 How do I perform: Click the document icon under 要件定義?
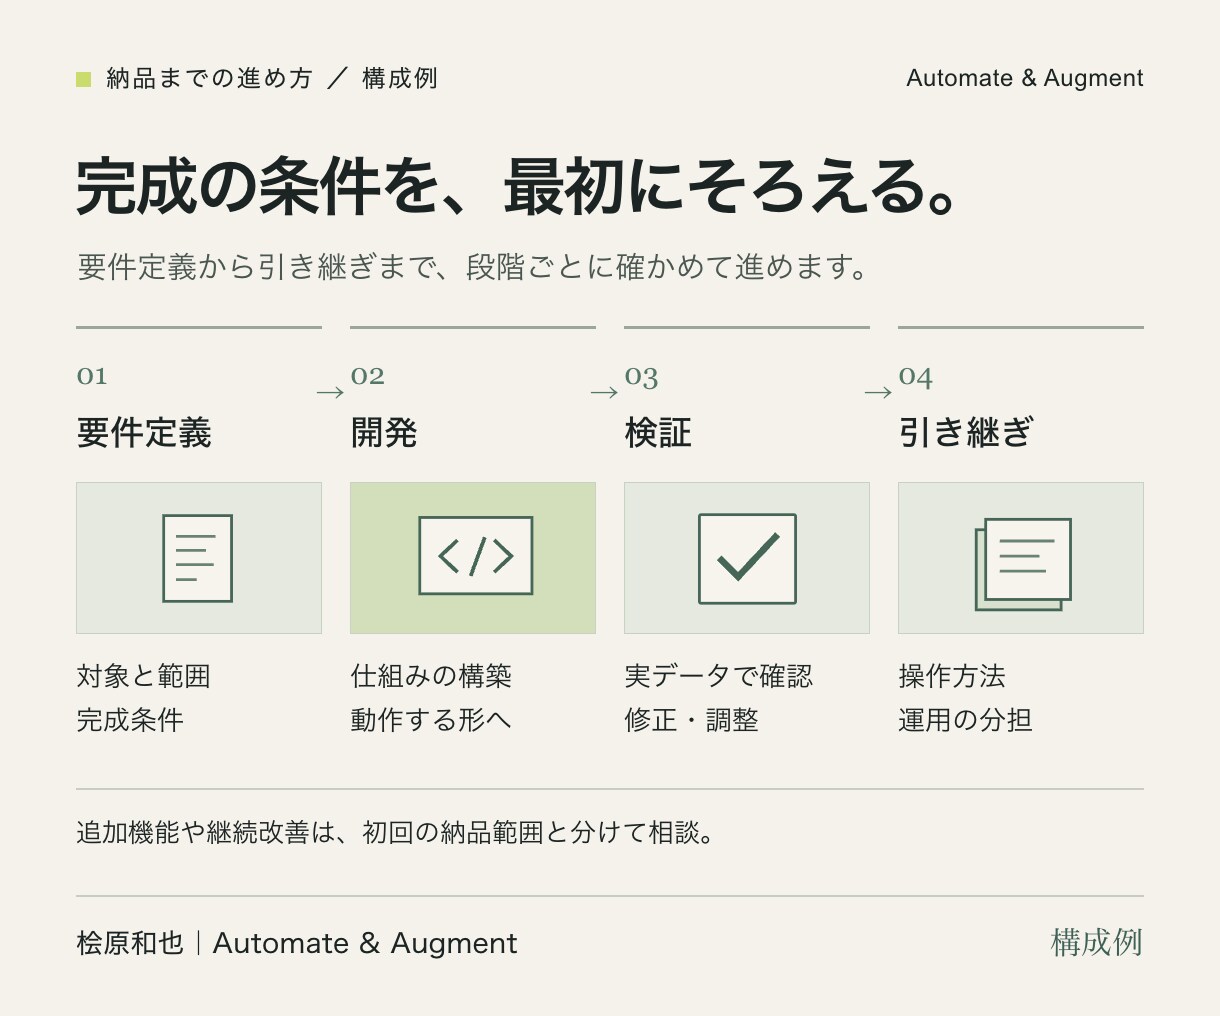(x=198, y=558)
